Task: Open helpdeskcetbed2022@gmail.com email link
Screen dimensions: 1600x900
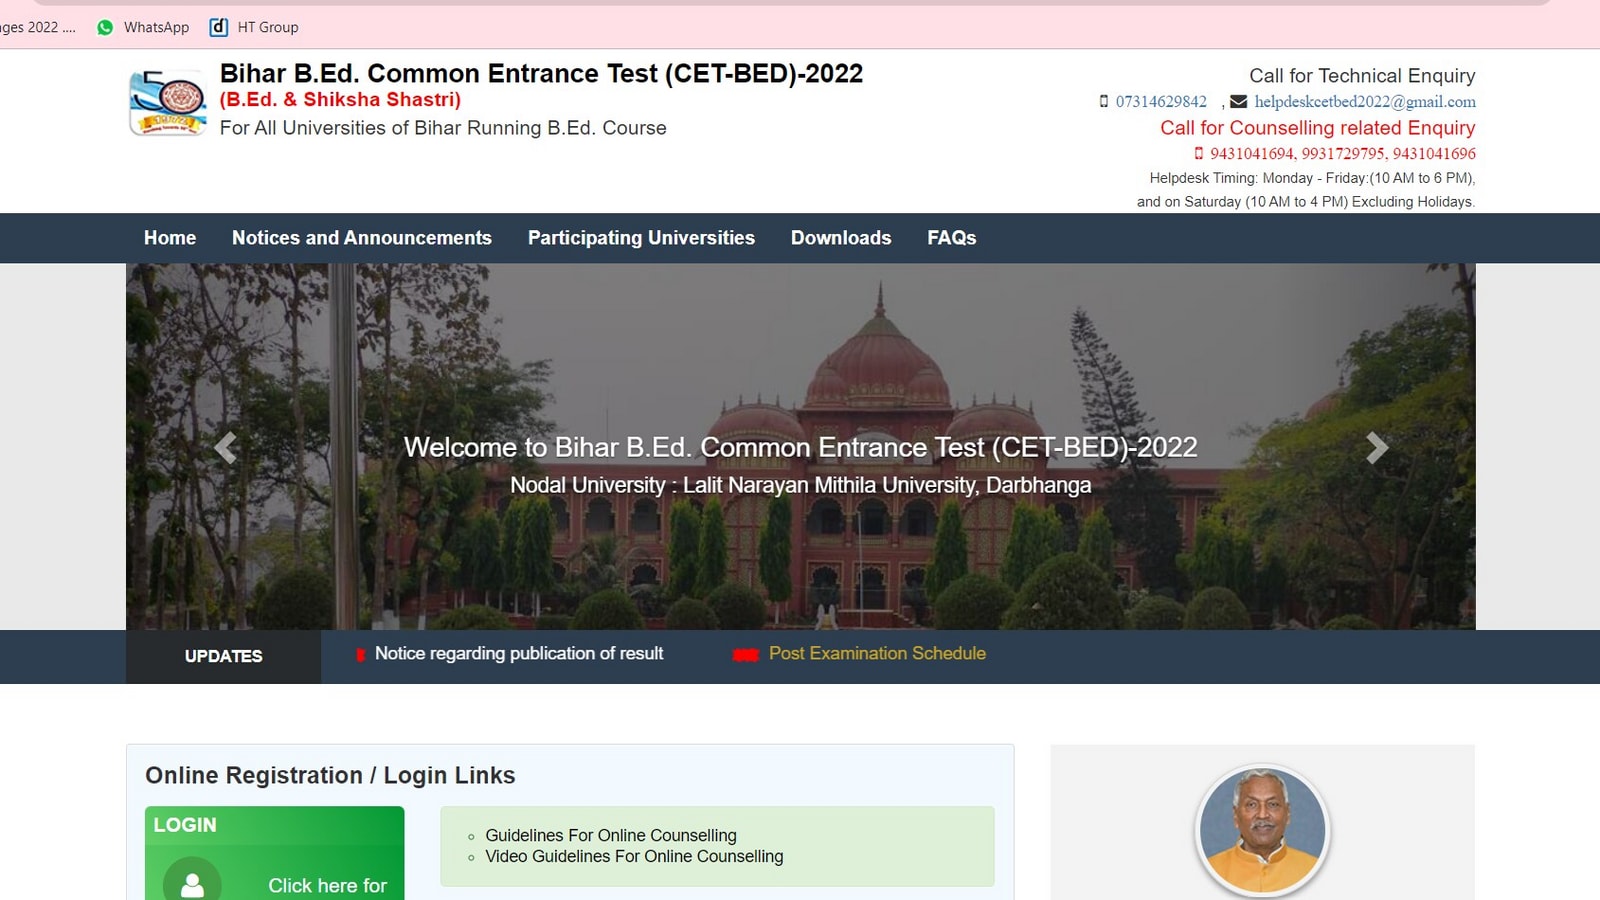Action: pyautogui.click(x=1365, y=101)
